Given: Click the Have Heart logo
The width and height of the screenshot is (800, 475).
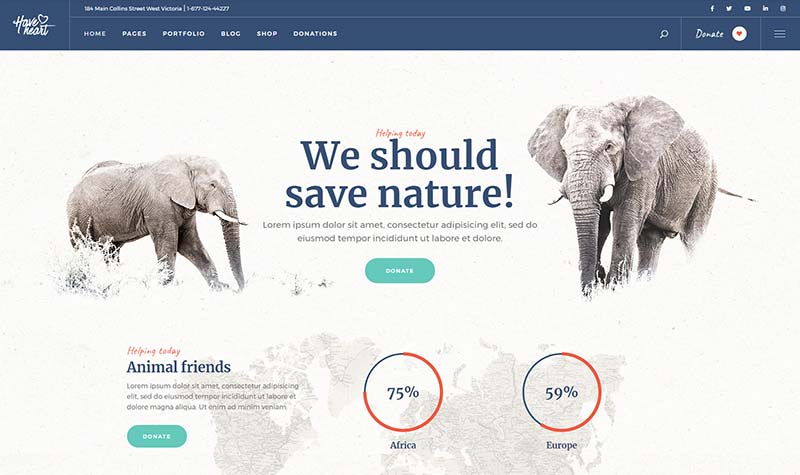Looking at the screenshot, I should click(33, 25).
